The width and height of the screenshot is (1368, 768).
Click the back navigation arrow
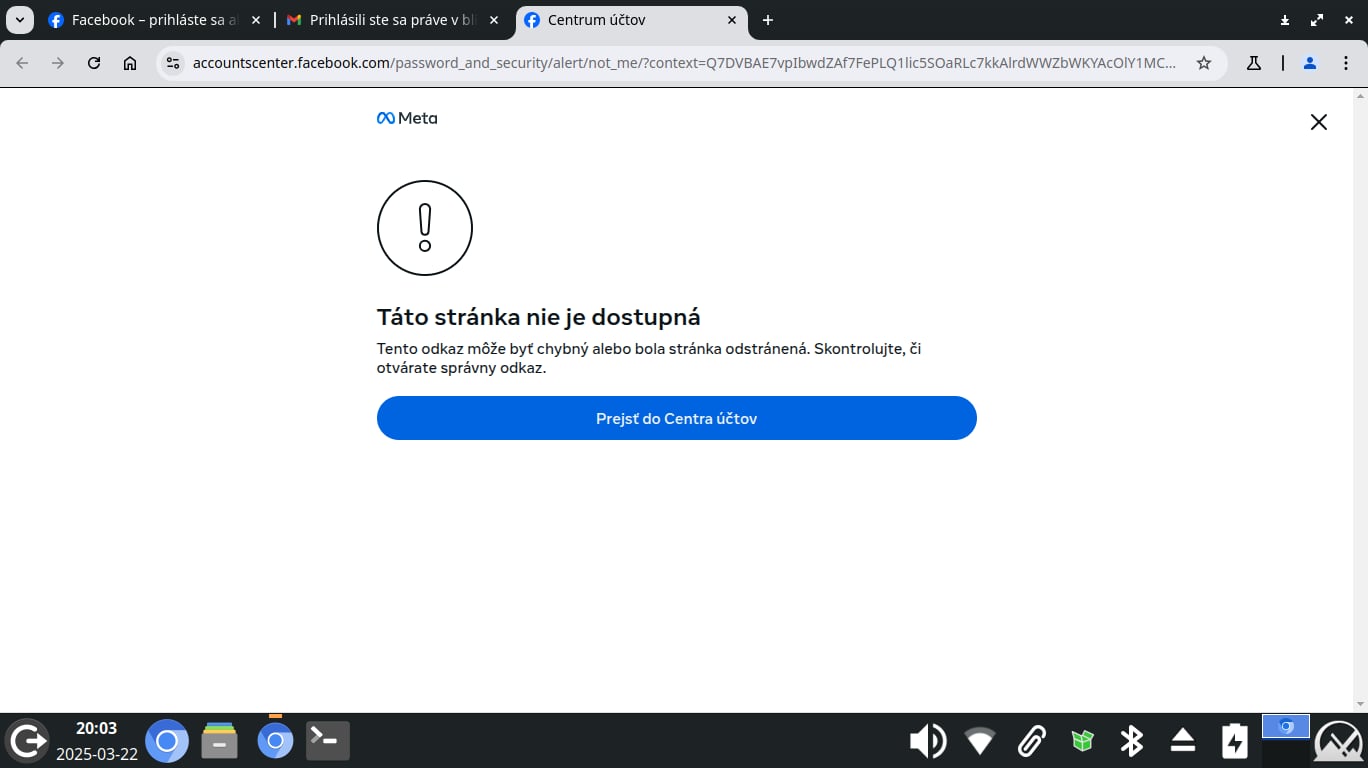coord(21,62)
